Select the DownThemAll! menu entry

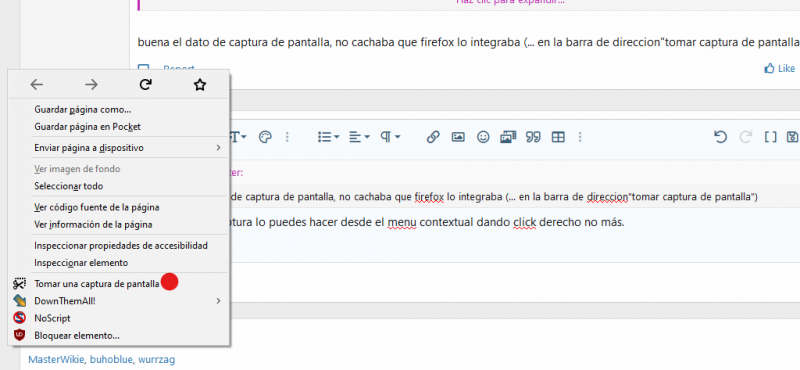coord(65,301)
